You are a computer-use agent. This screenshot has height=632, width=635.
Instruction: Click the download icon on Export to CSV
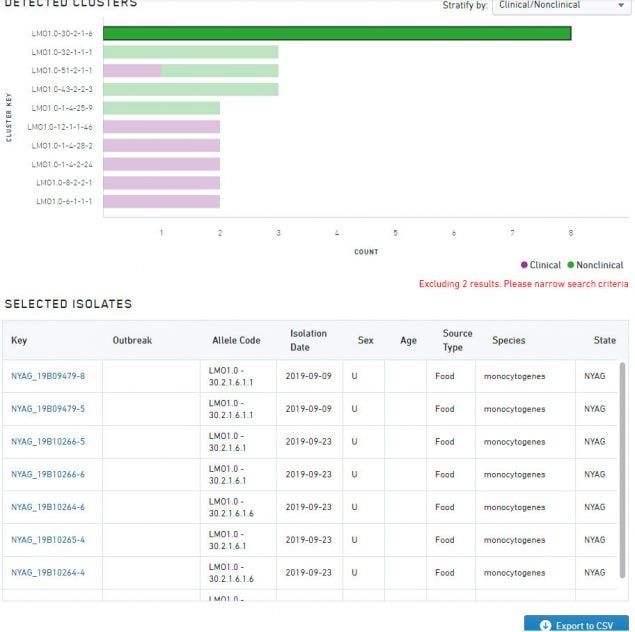click(x=545, y=626)
